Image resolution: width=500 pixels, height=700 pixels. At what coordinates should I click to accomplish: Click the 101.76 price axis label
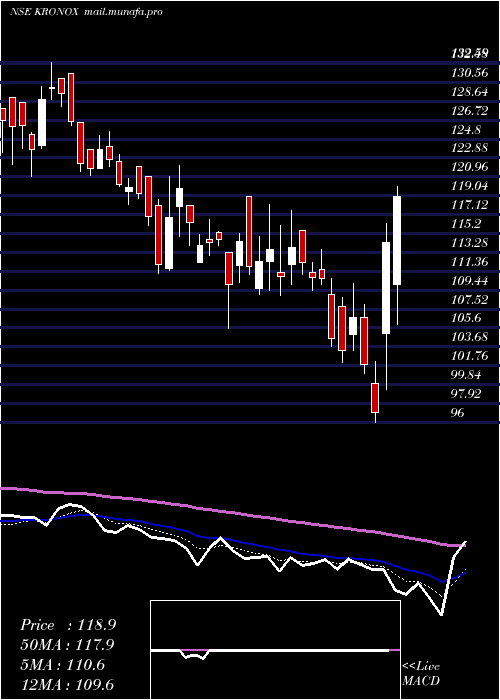coord(470,356)
